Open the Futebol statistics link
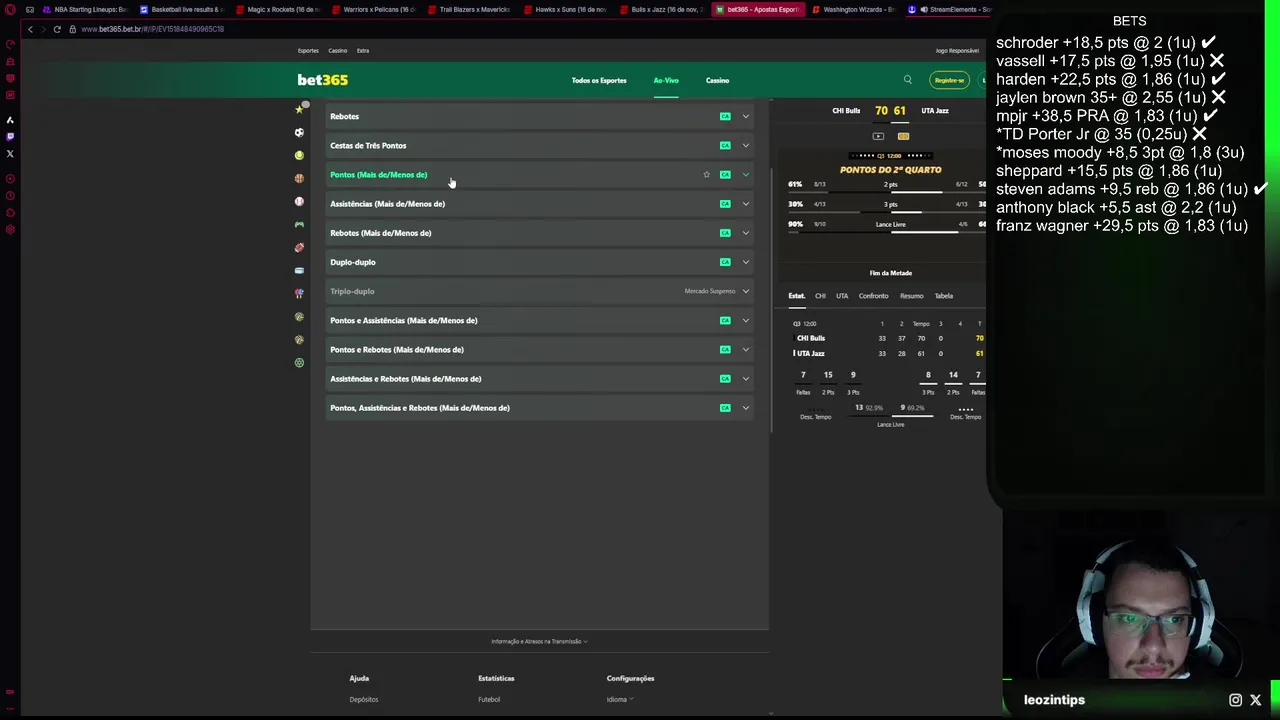1280x720 pixels. [489, 699]
